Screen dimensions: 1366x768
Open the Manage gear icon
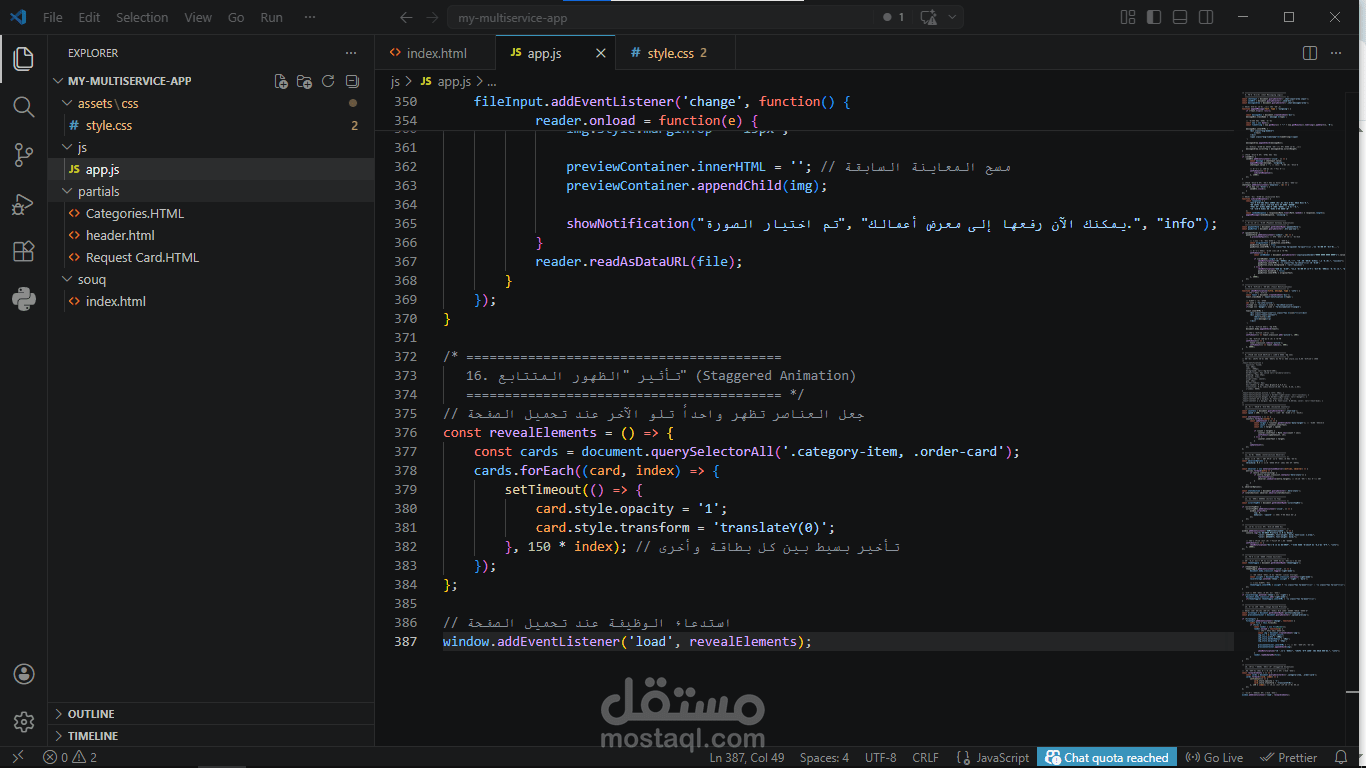[24, 722]
